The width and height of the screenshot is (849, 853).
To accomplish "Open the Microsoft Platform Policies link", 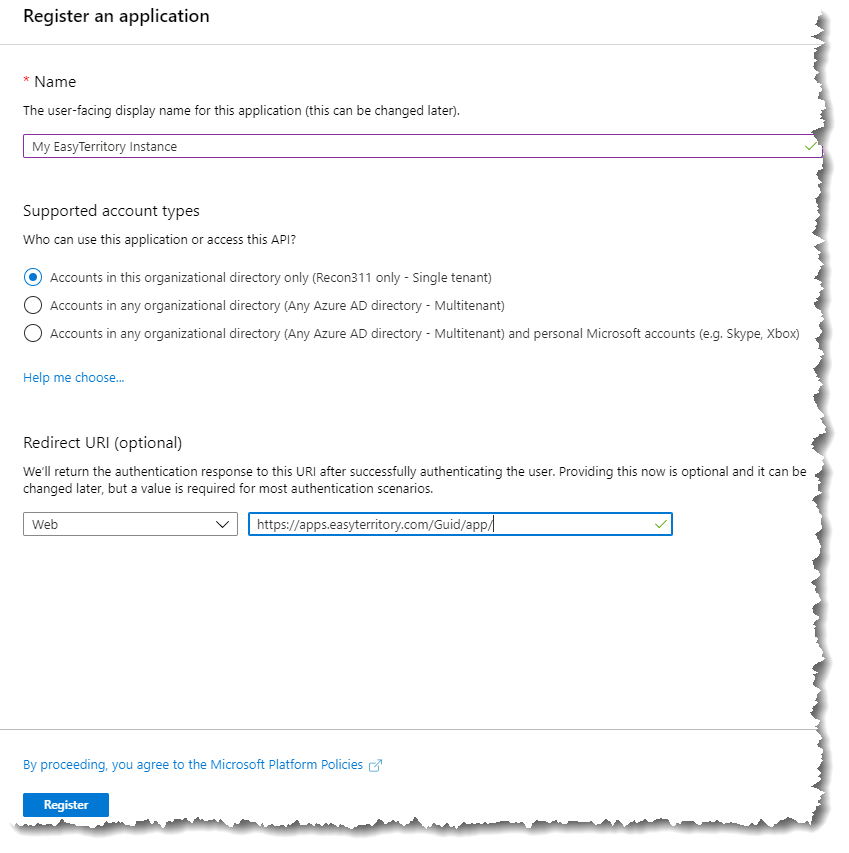I will point(193,765).
